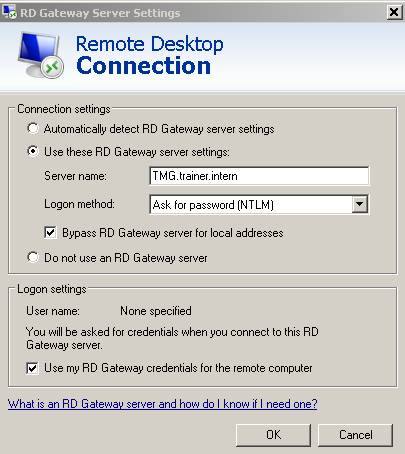Viewport: 405px width, 454px height.
Task: Toggle Bypass RD Gateway server for local addresses
Action: point(50,232)
